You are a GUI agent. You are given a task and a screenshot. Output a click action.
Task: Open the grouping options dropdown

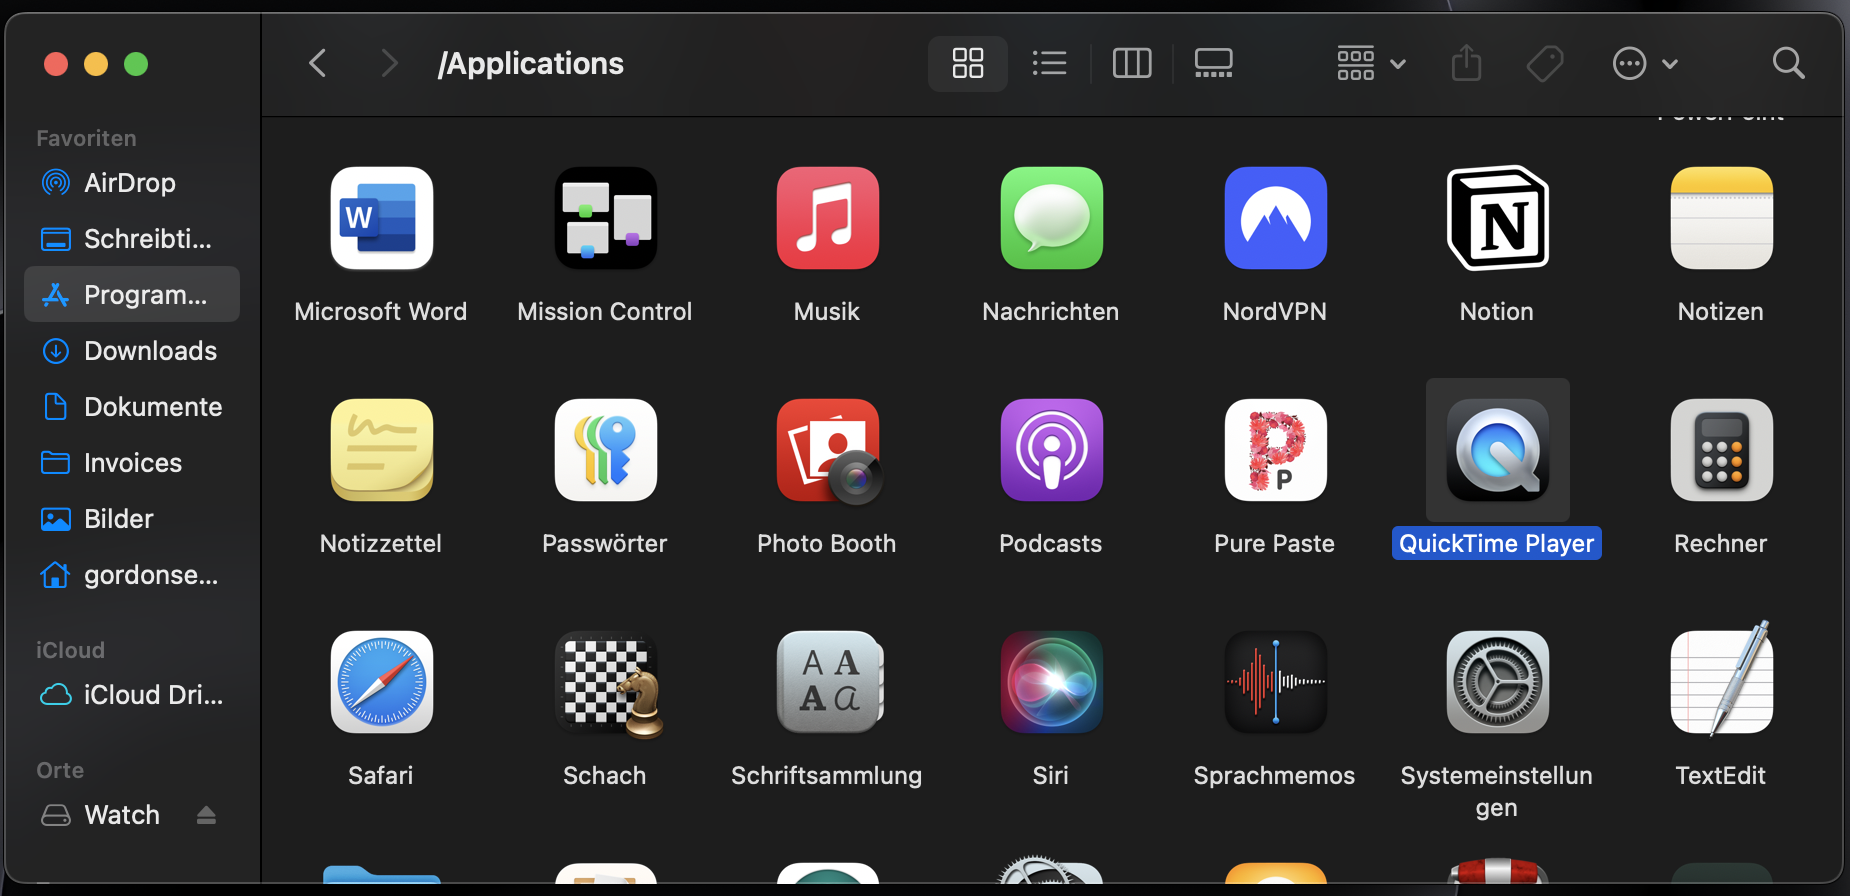tap(1371, 64)
